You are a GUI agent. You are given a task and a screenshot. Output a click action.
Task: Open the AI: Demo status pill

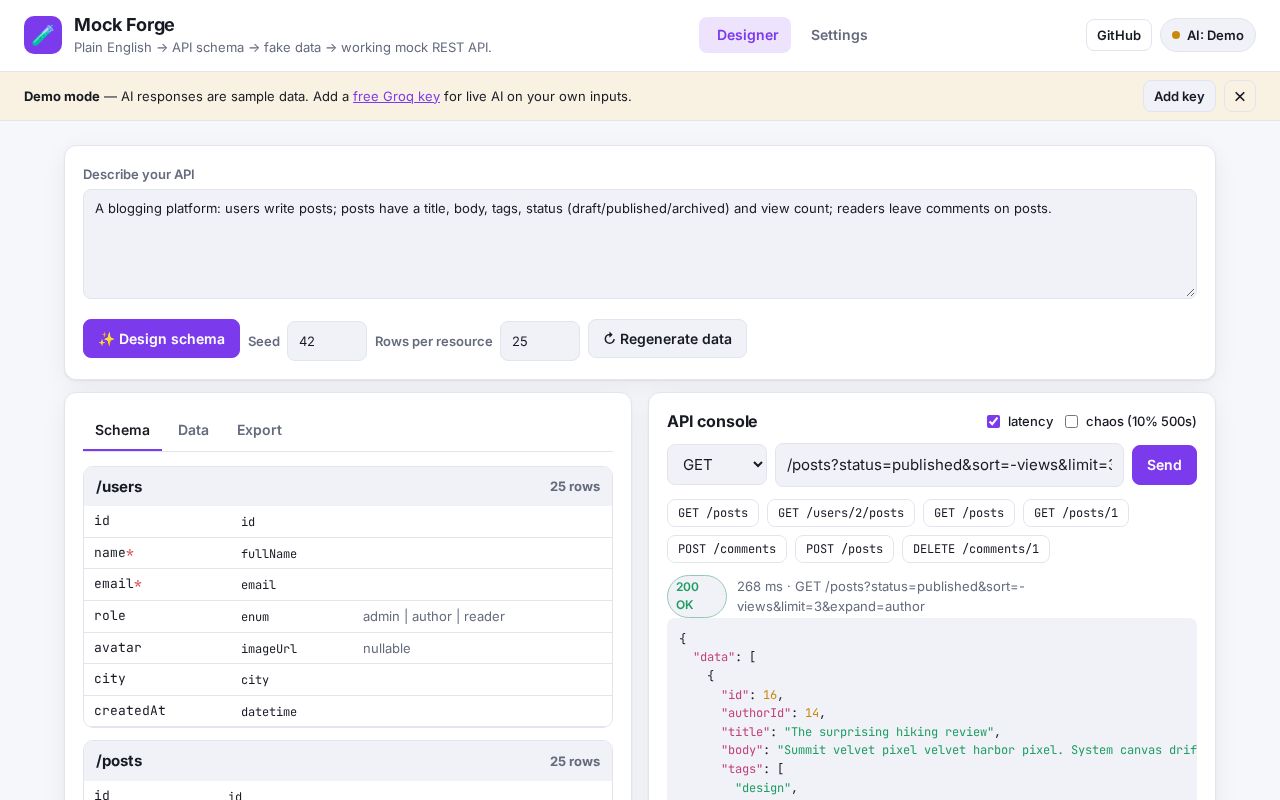pyautogui.click(x=1208, y=35)
